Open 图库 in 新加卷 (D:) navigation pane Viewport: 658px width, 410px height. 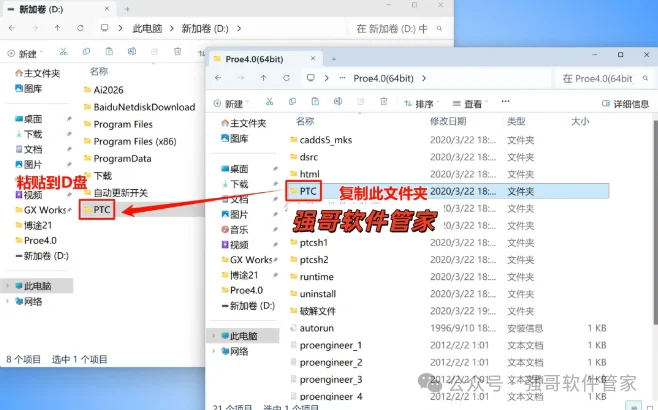click(29, 89)
